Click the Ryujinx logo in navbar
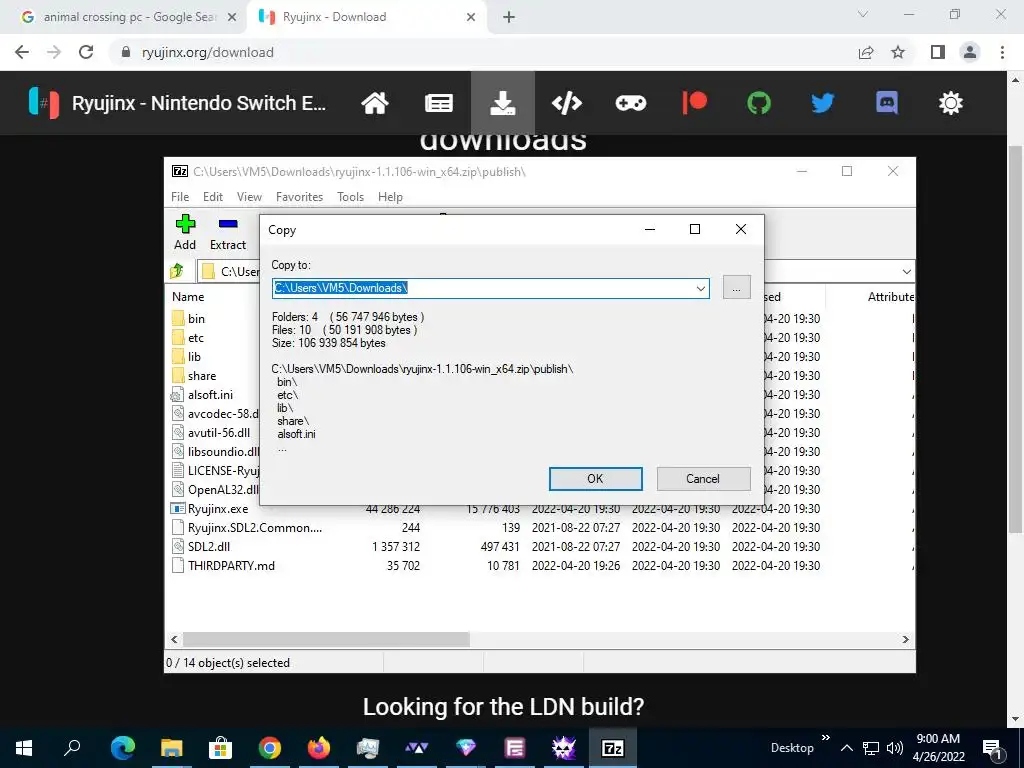The height and width of the screenshot is (768, 1024). coord(44,103)
